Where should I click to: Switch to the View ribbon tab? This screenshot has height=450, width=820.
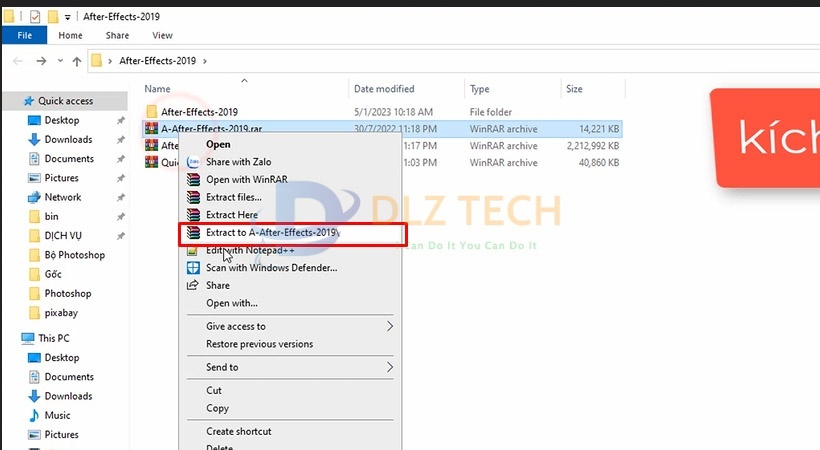click(x=162, y=35)
